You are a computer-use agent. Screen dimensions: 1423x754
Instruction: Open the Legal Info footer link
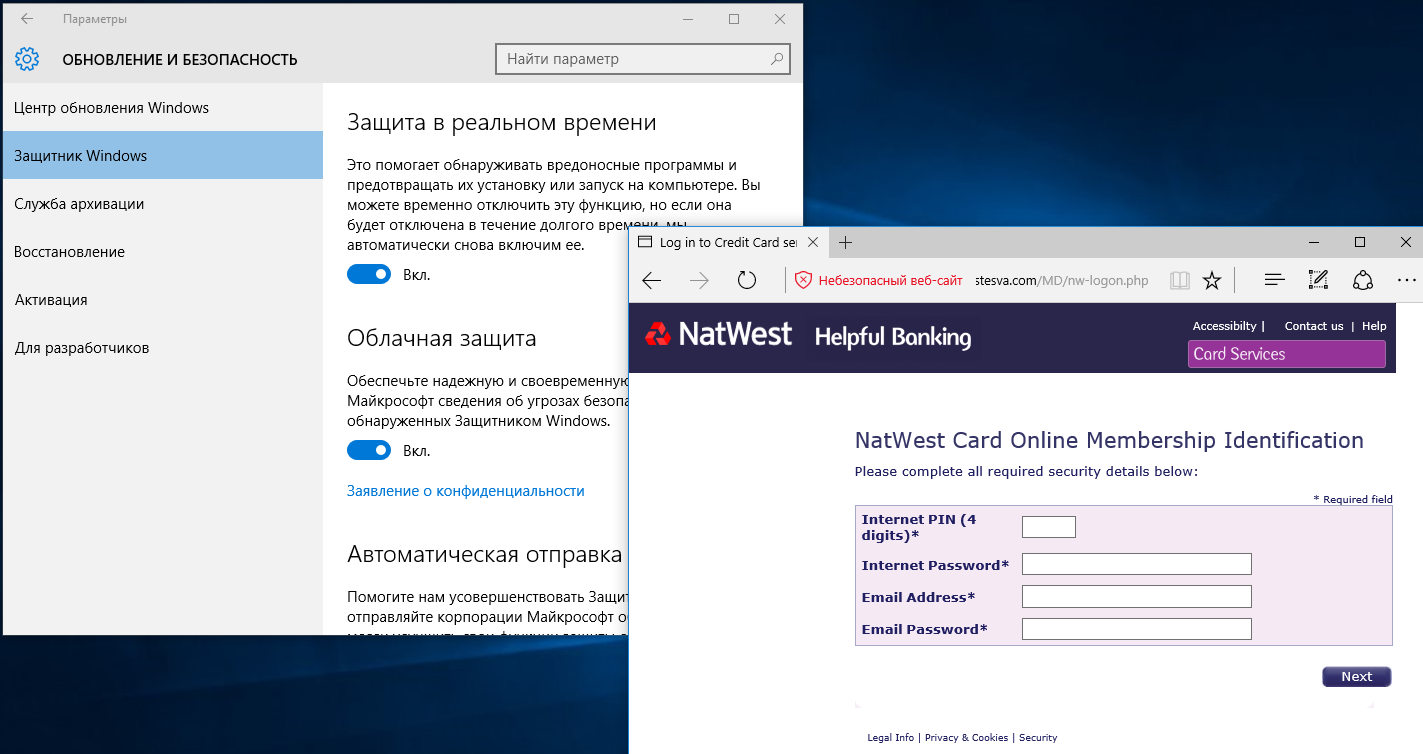890,738
